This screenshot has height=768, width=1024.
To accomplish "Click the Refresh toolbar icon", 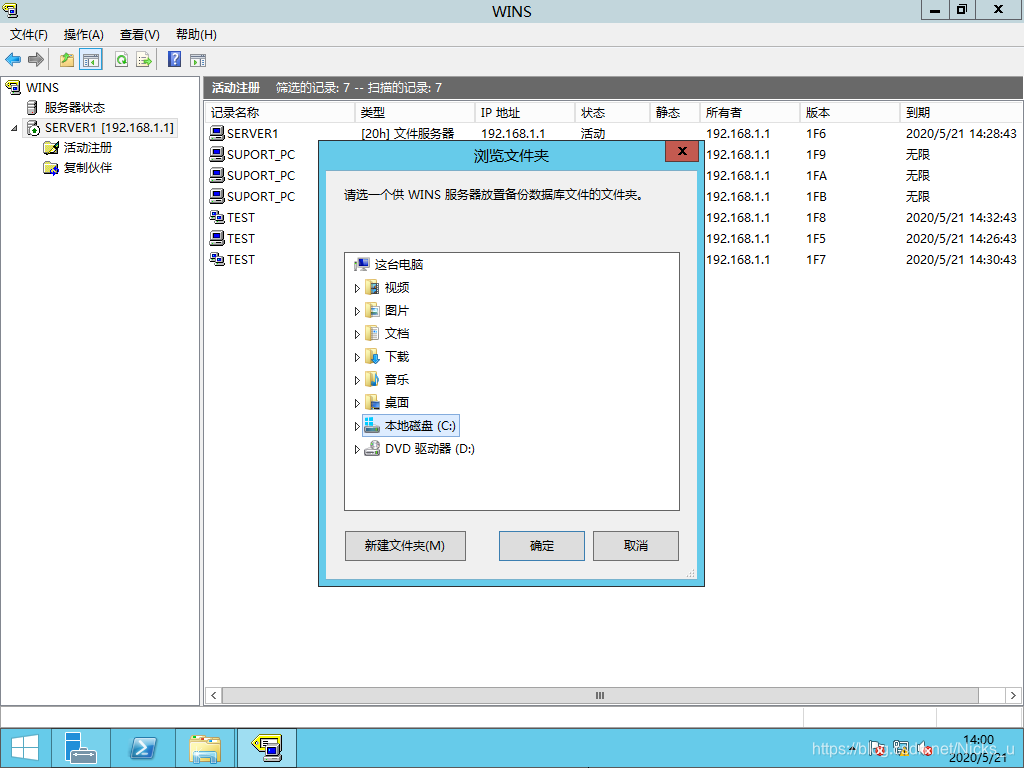I will point(121,60).
